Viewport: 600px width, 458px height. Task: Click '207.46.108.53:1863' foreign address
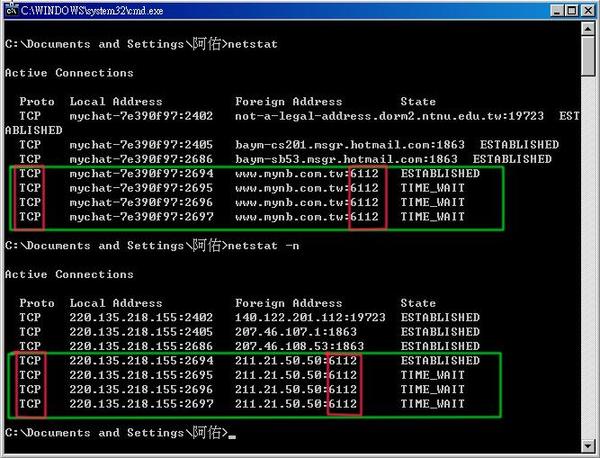(x=300, y=346)
